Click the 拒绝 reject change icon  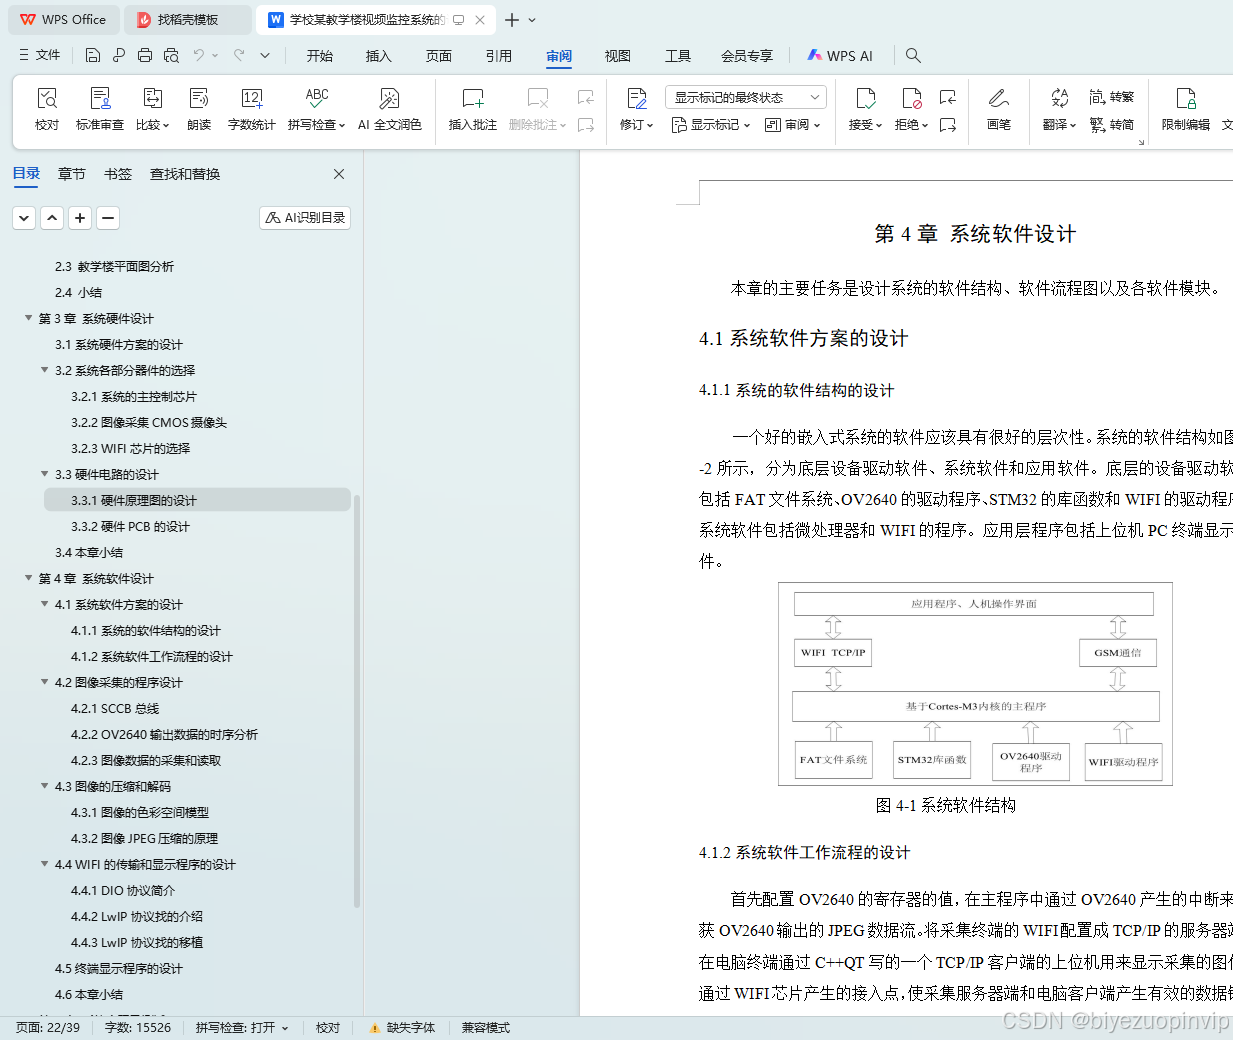pyautogui.click(x=911, y=98)
